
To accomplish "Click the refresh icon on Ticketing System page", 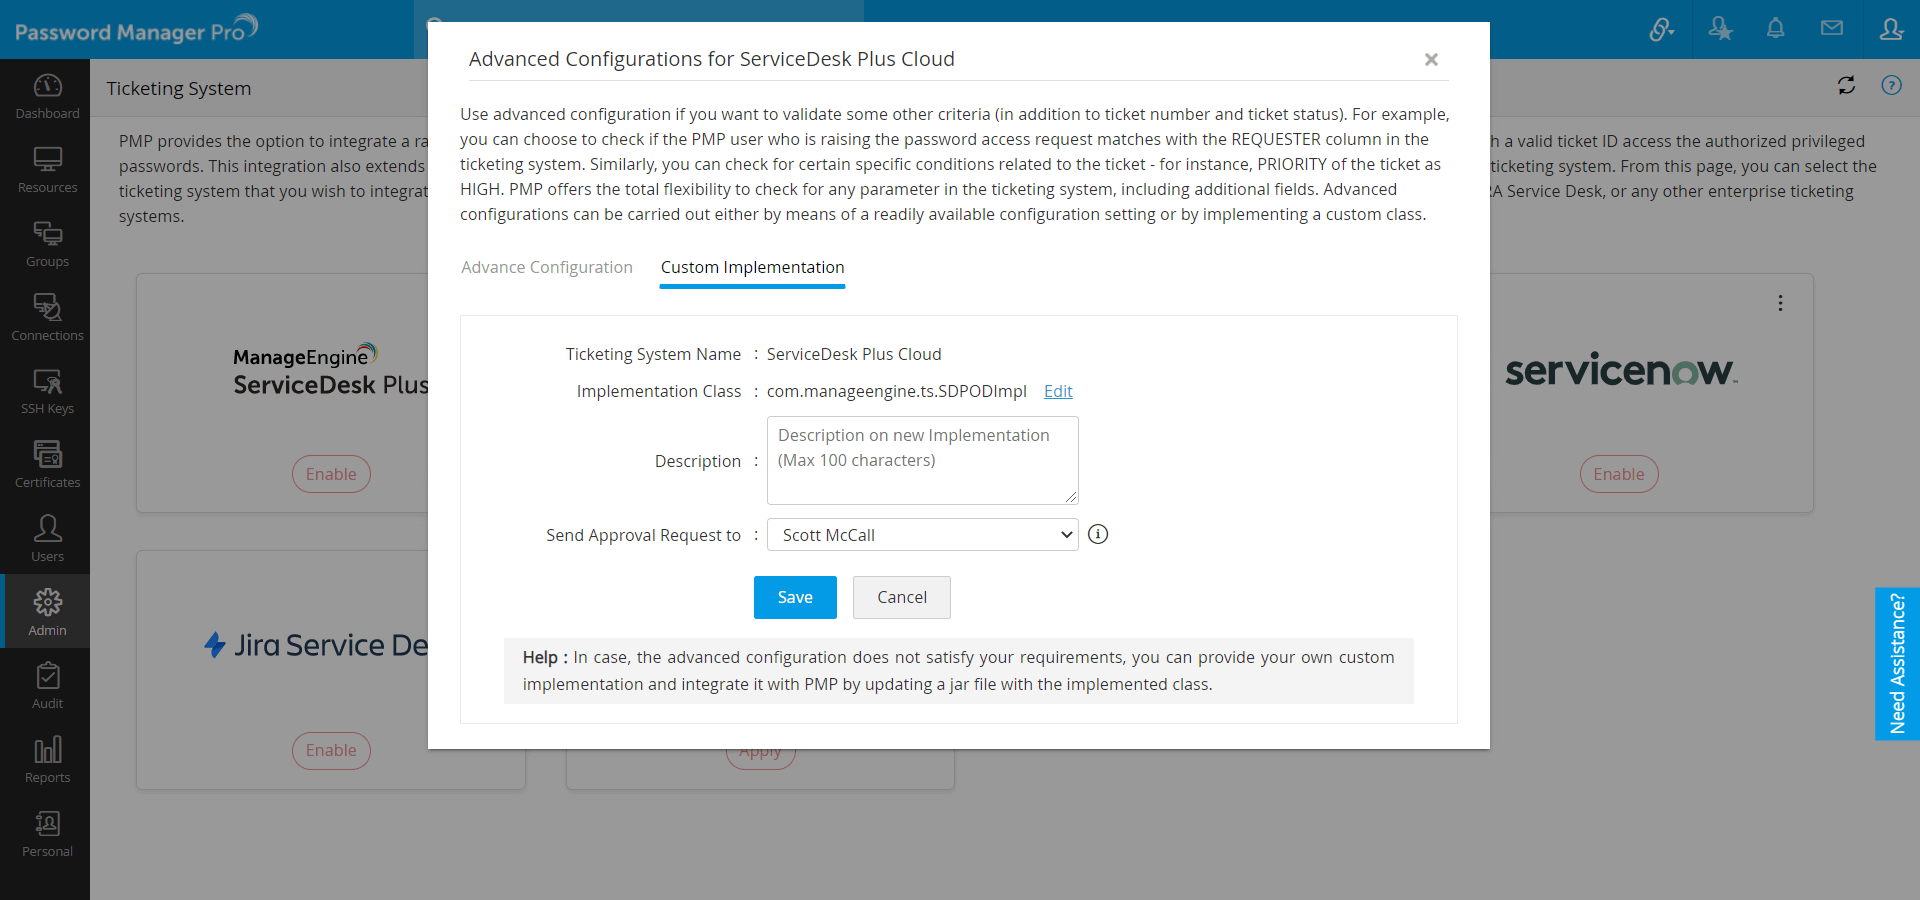I will coord(1846,86).
